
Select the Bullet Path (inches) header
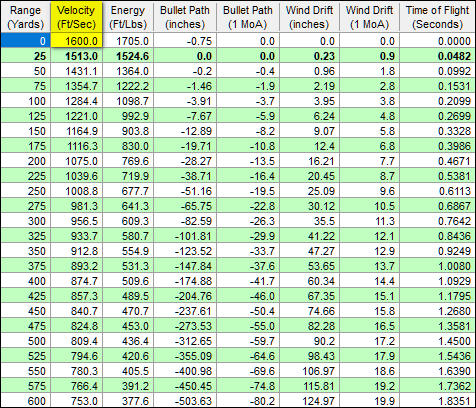coord(185,17)
